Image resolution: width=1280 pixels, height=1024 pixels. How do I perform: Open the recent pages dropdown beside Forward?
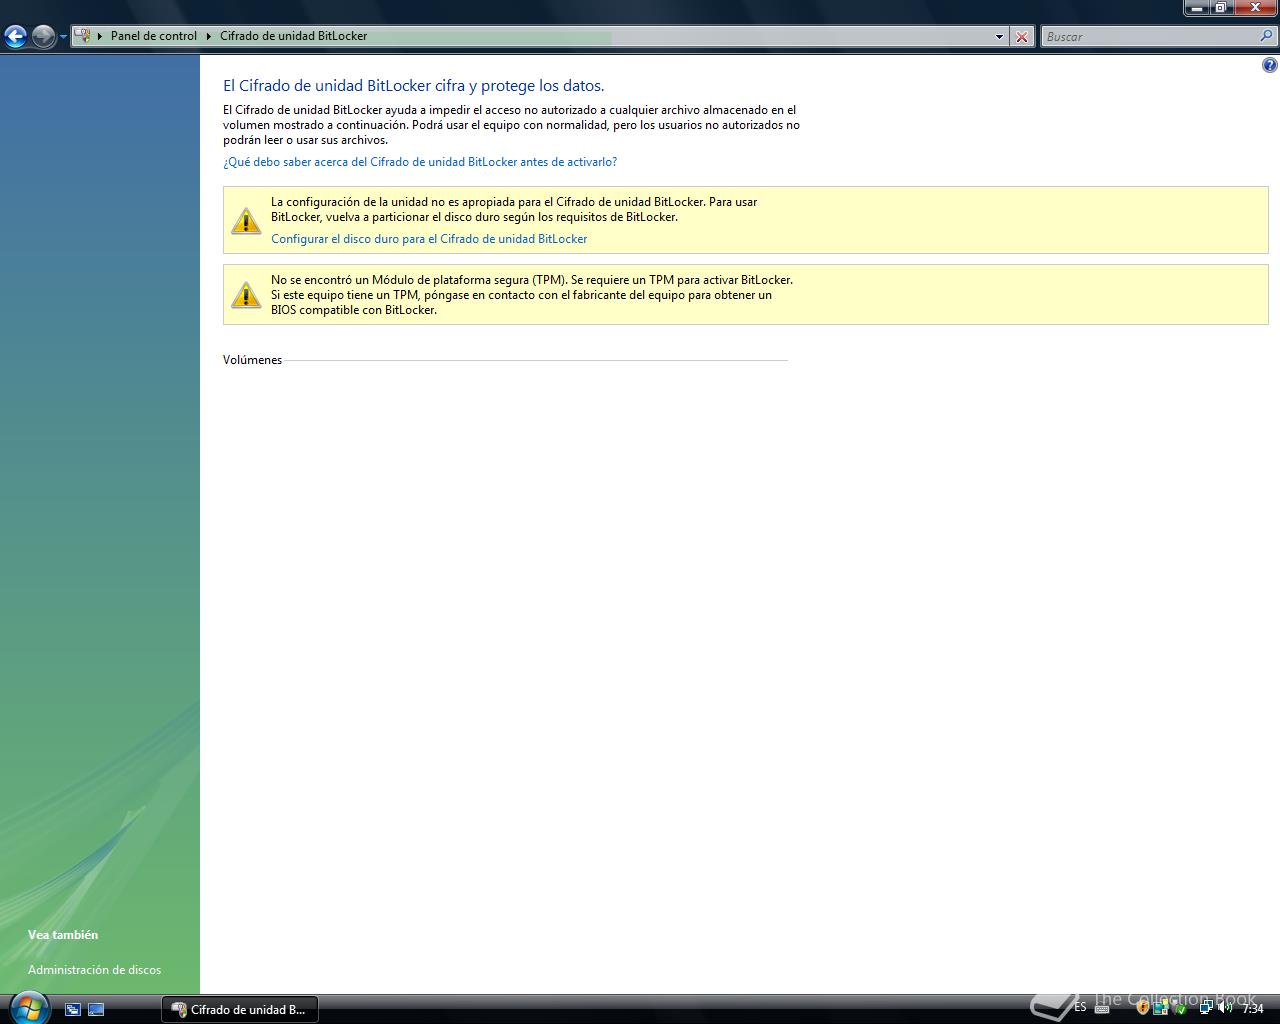pyautogui.click(x=63, y=37)
